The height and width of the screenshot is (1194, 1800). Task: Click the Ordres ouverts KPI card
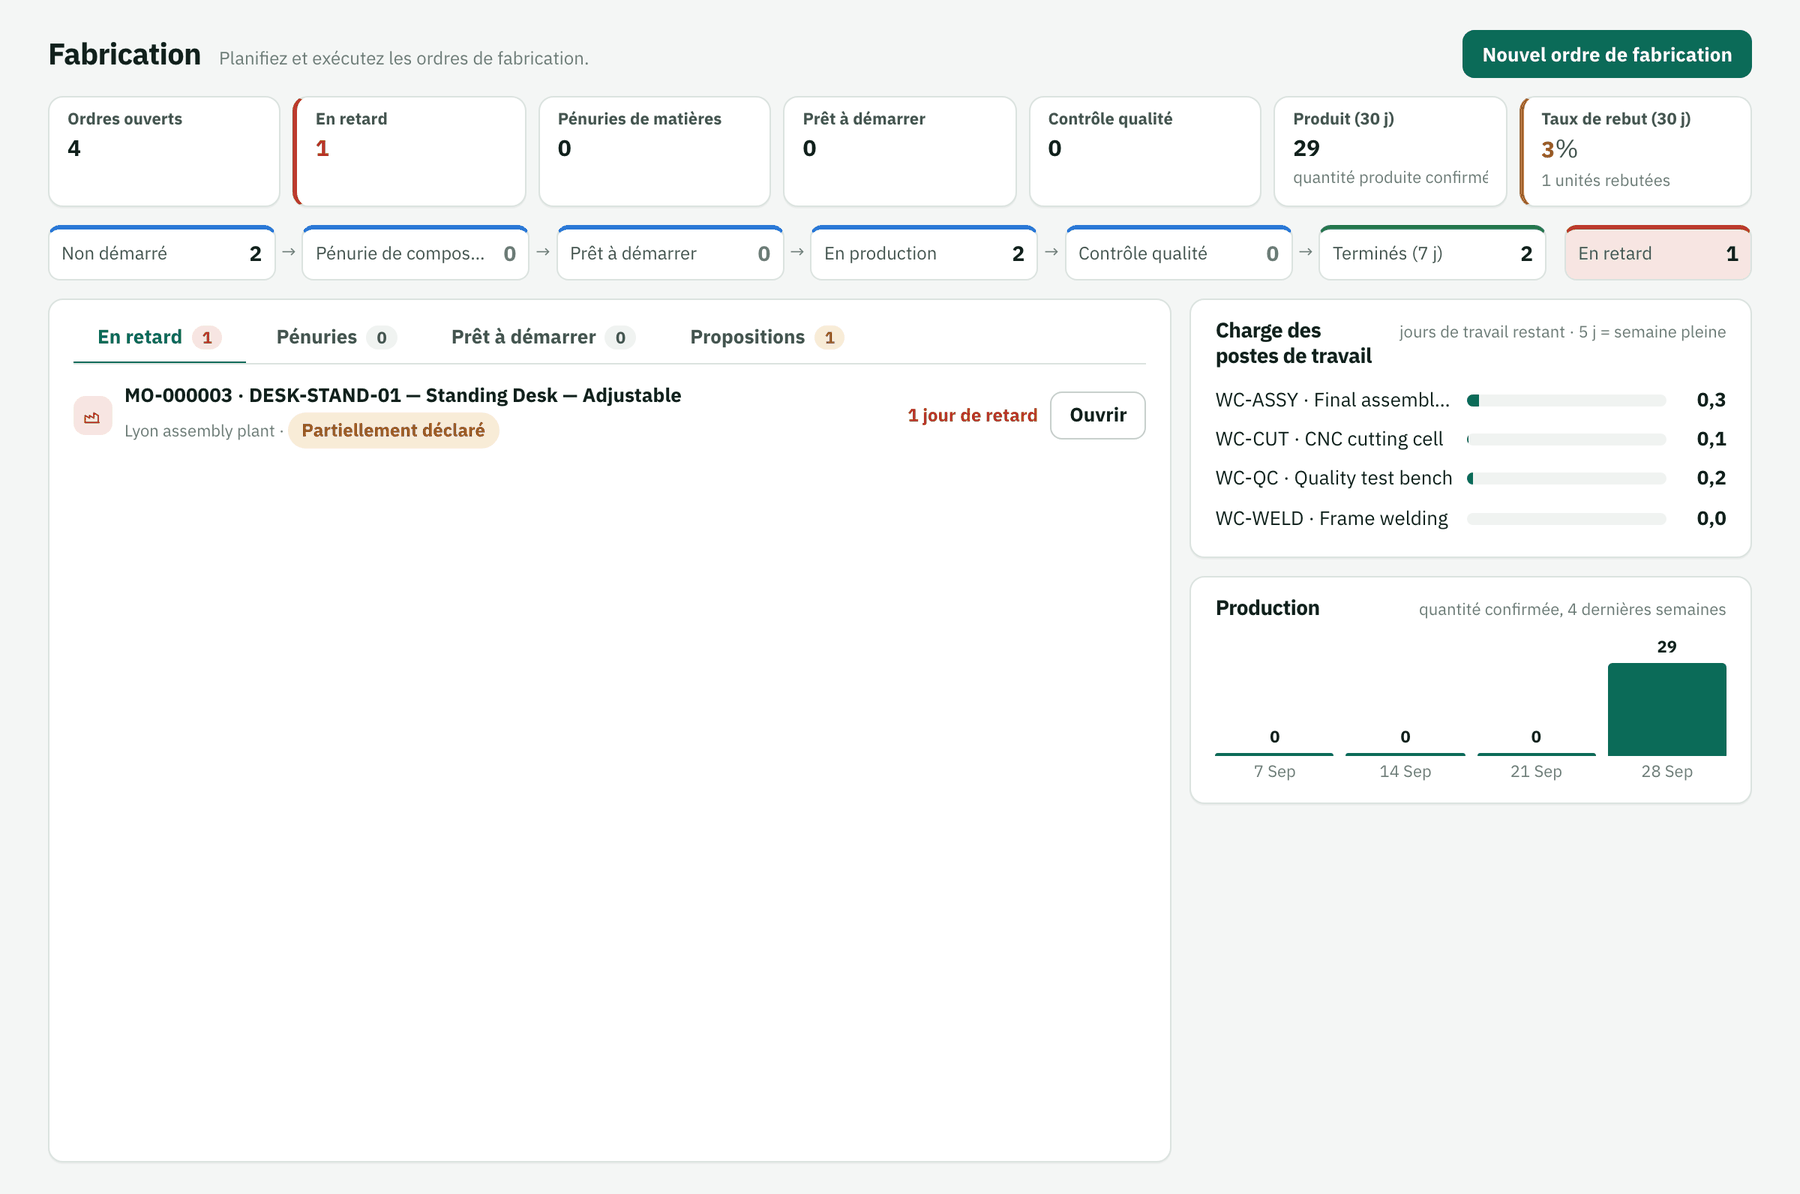coord(164,151)
